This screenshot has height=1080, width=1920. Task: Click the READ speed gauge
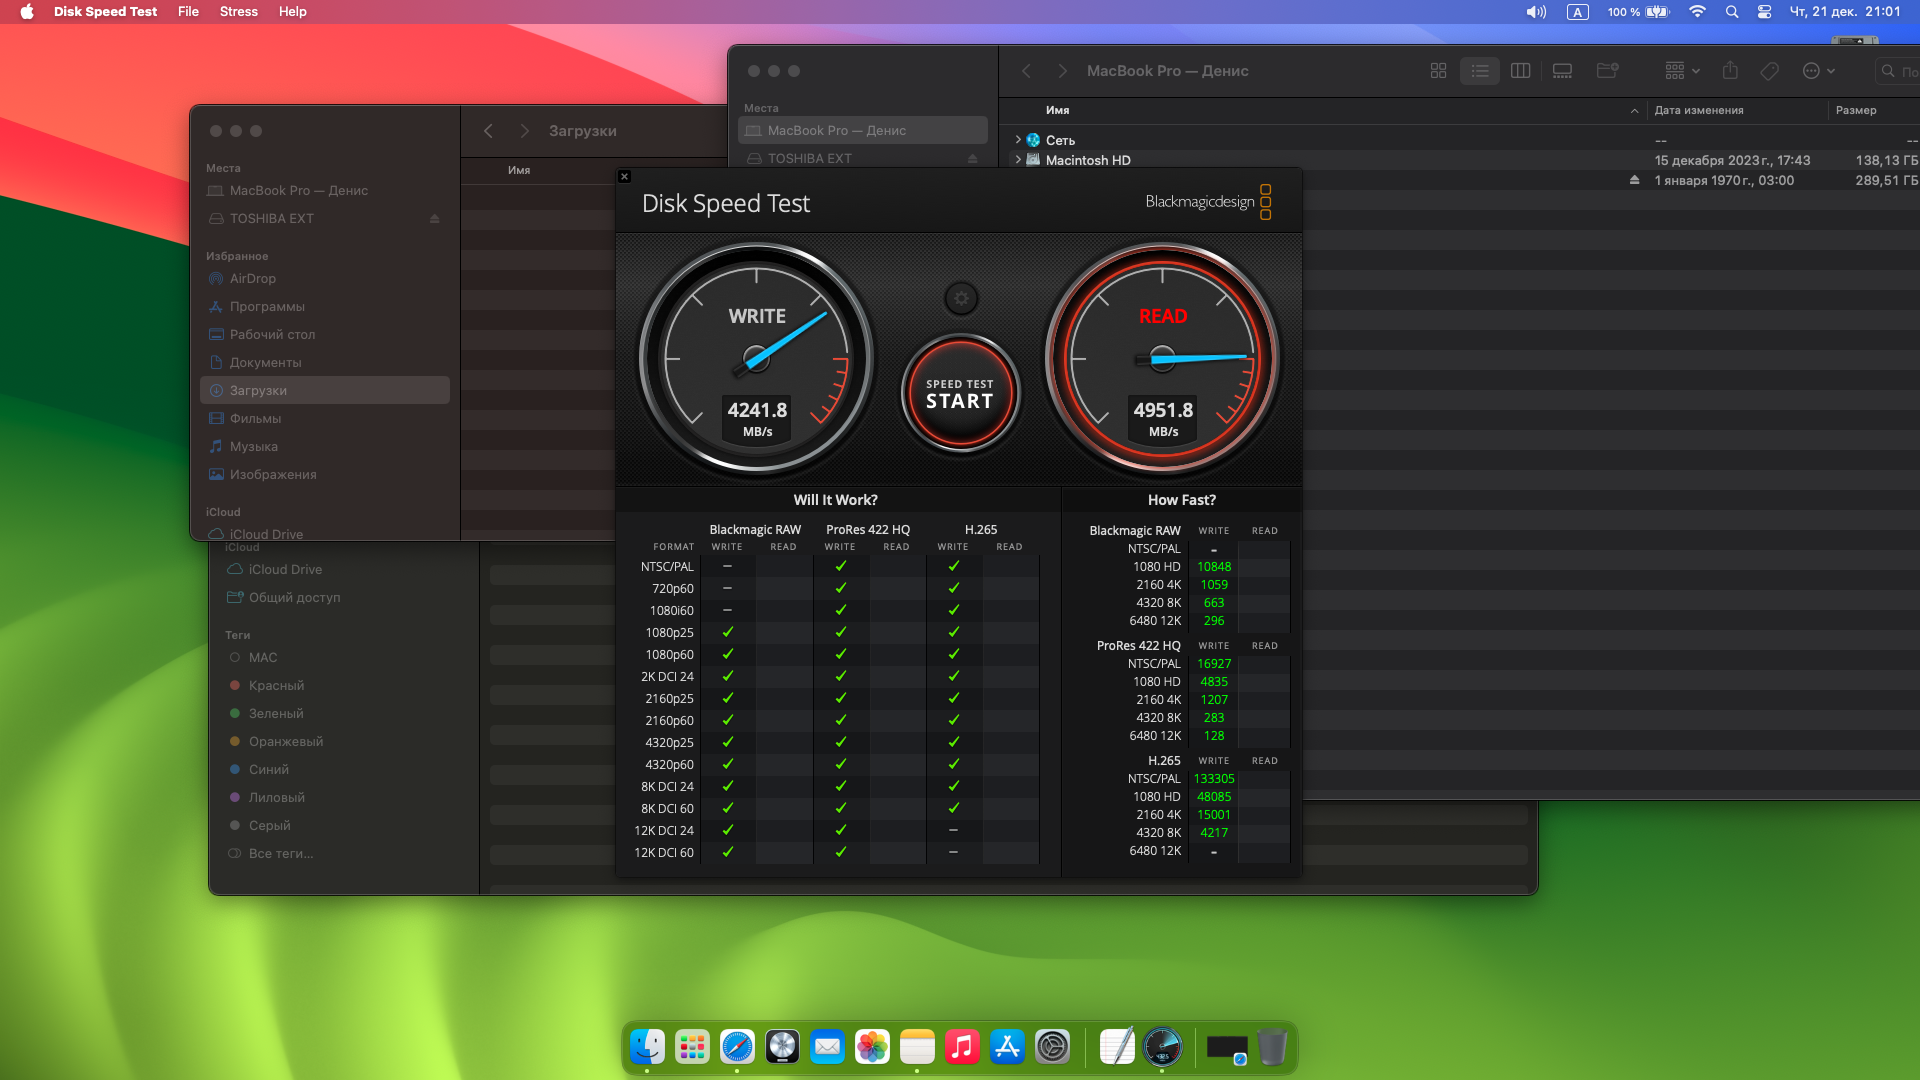coord(1162,358)
